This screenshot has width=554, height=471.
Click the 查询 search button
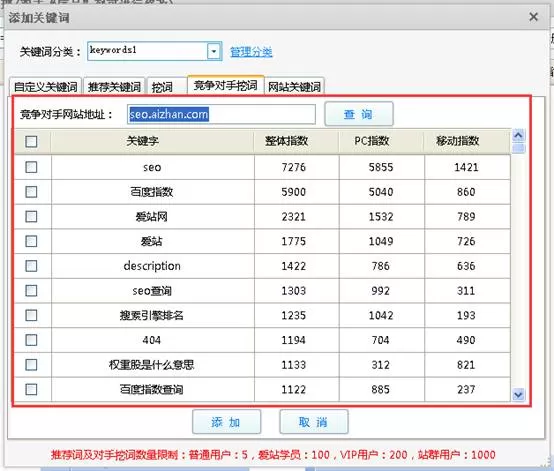click(359, 114)
